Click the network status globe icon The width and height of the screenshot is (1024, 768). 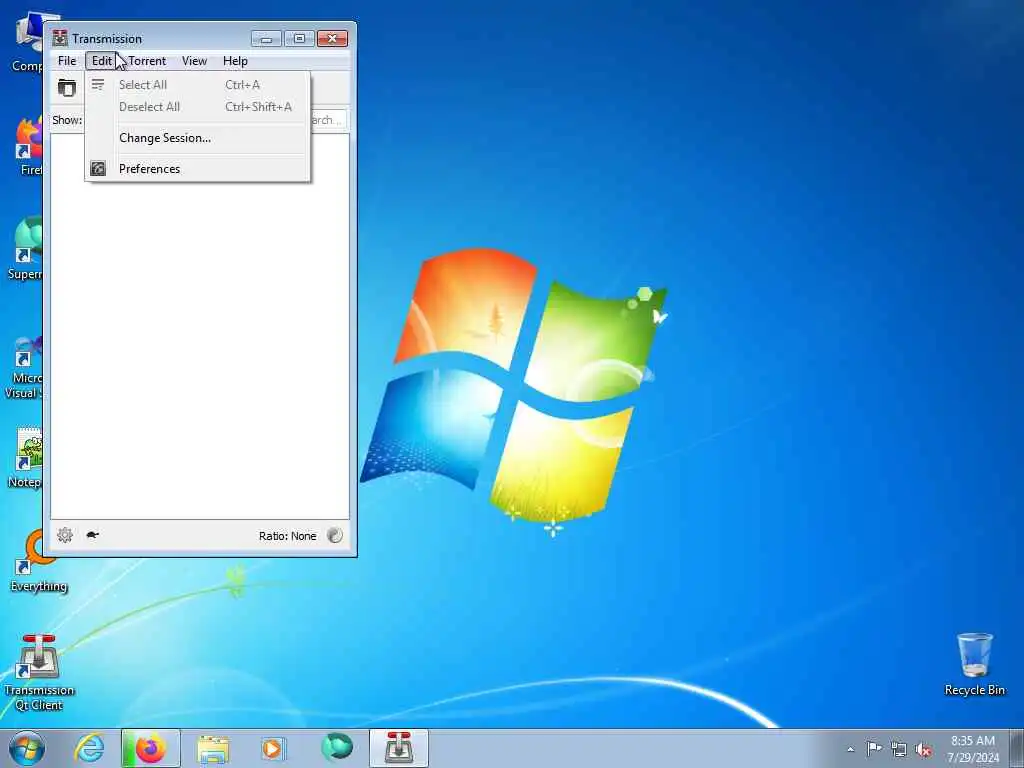pyautogui.click(x=334, y=536)
